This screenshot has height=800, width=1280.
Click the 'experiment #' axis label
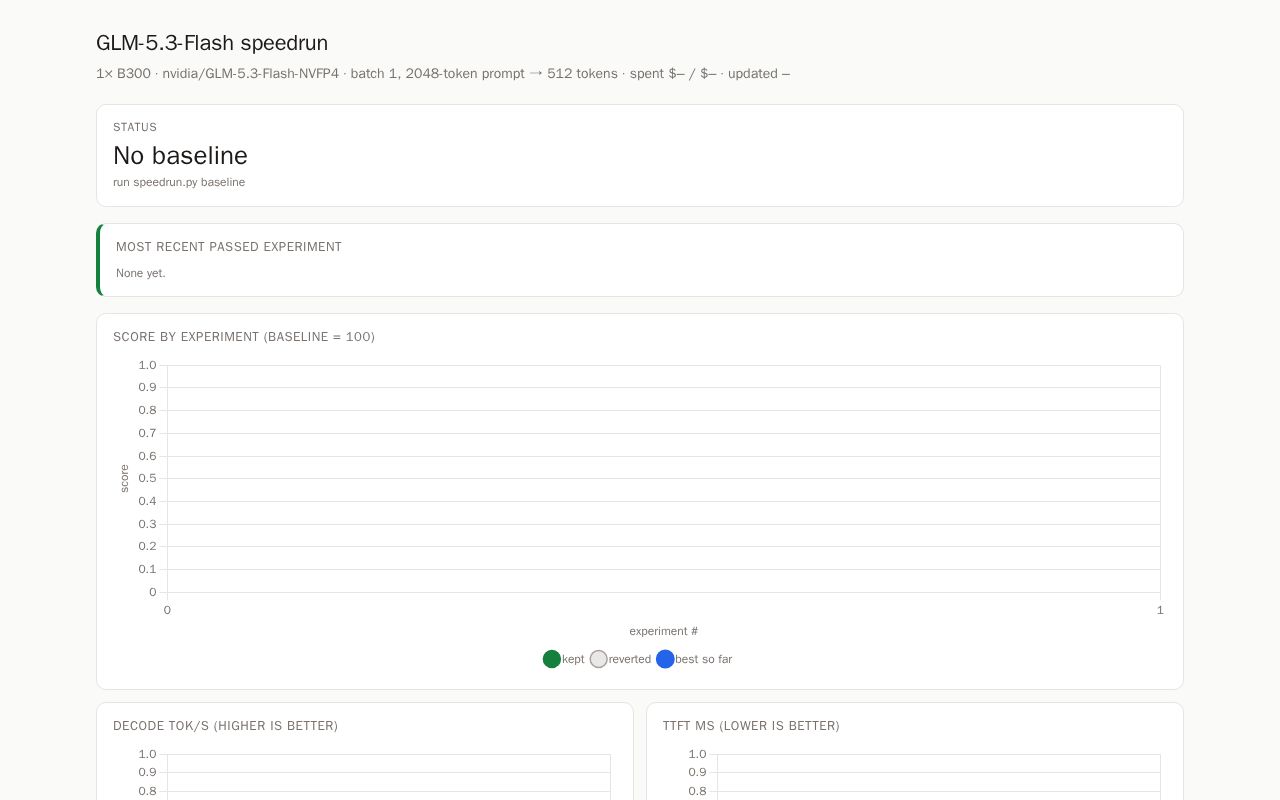[664, 631]
